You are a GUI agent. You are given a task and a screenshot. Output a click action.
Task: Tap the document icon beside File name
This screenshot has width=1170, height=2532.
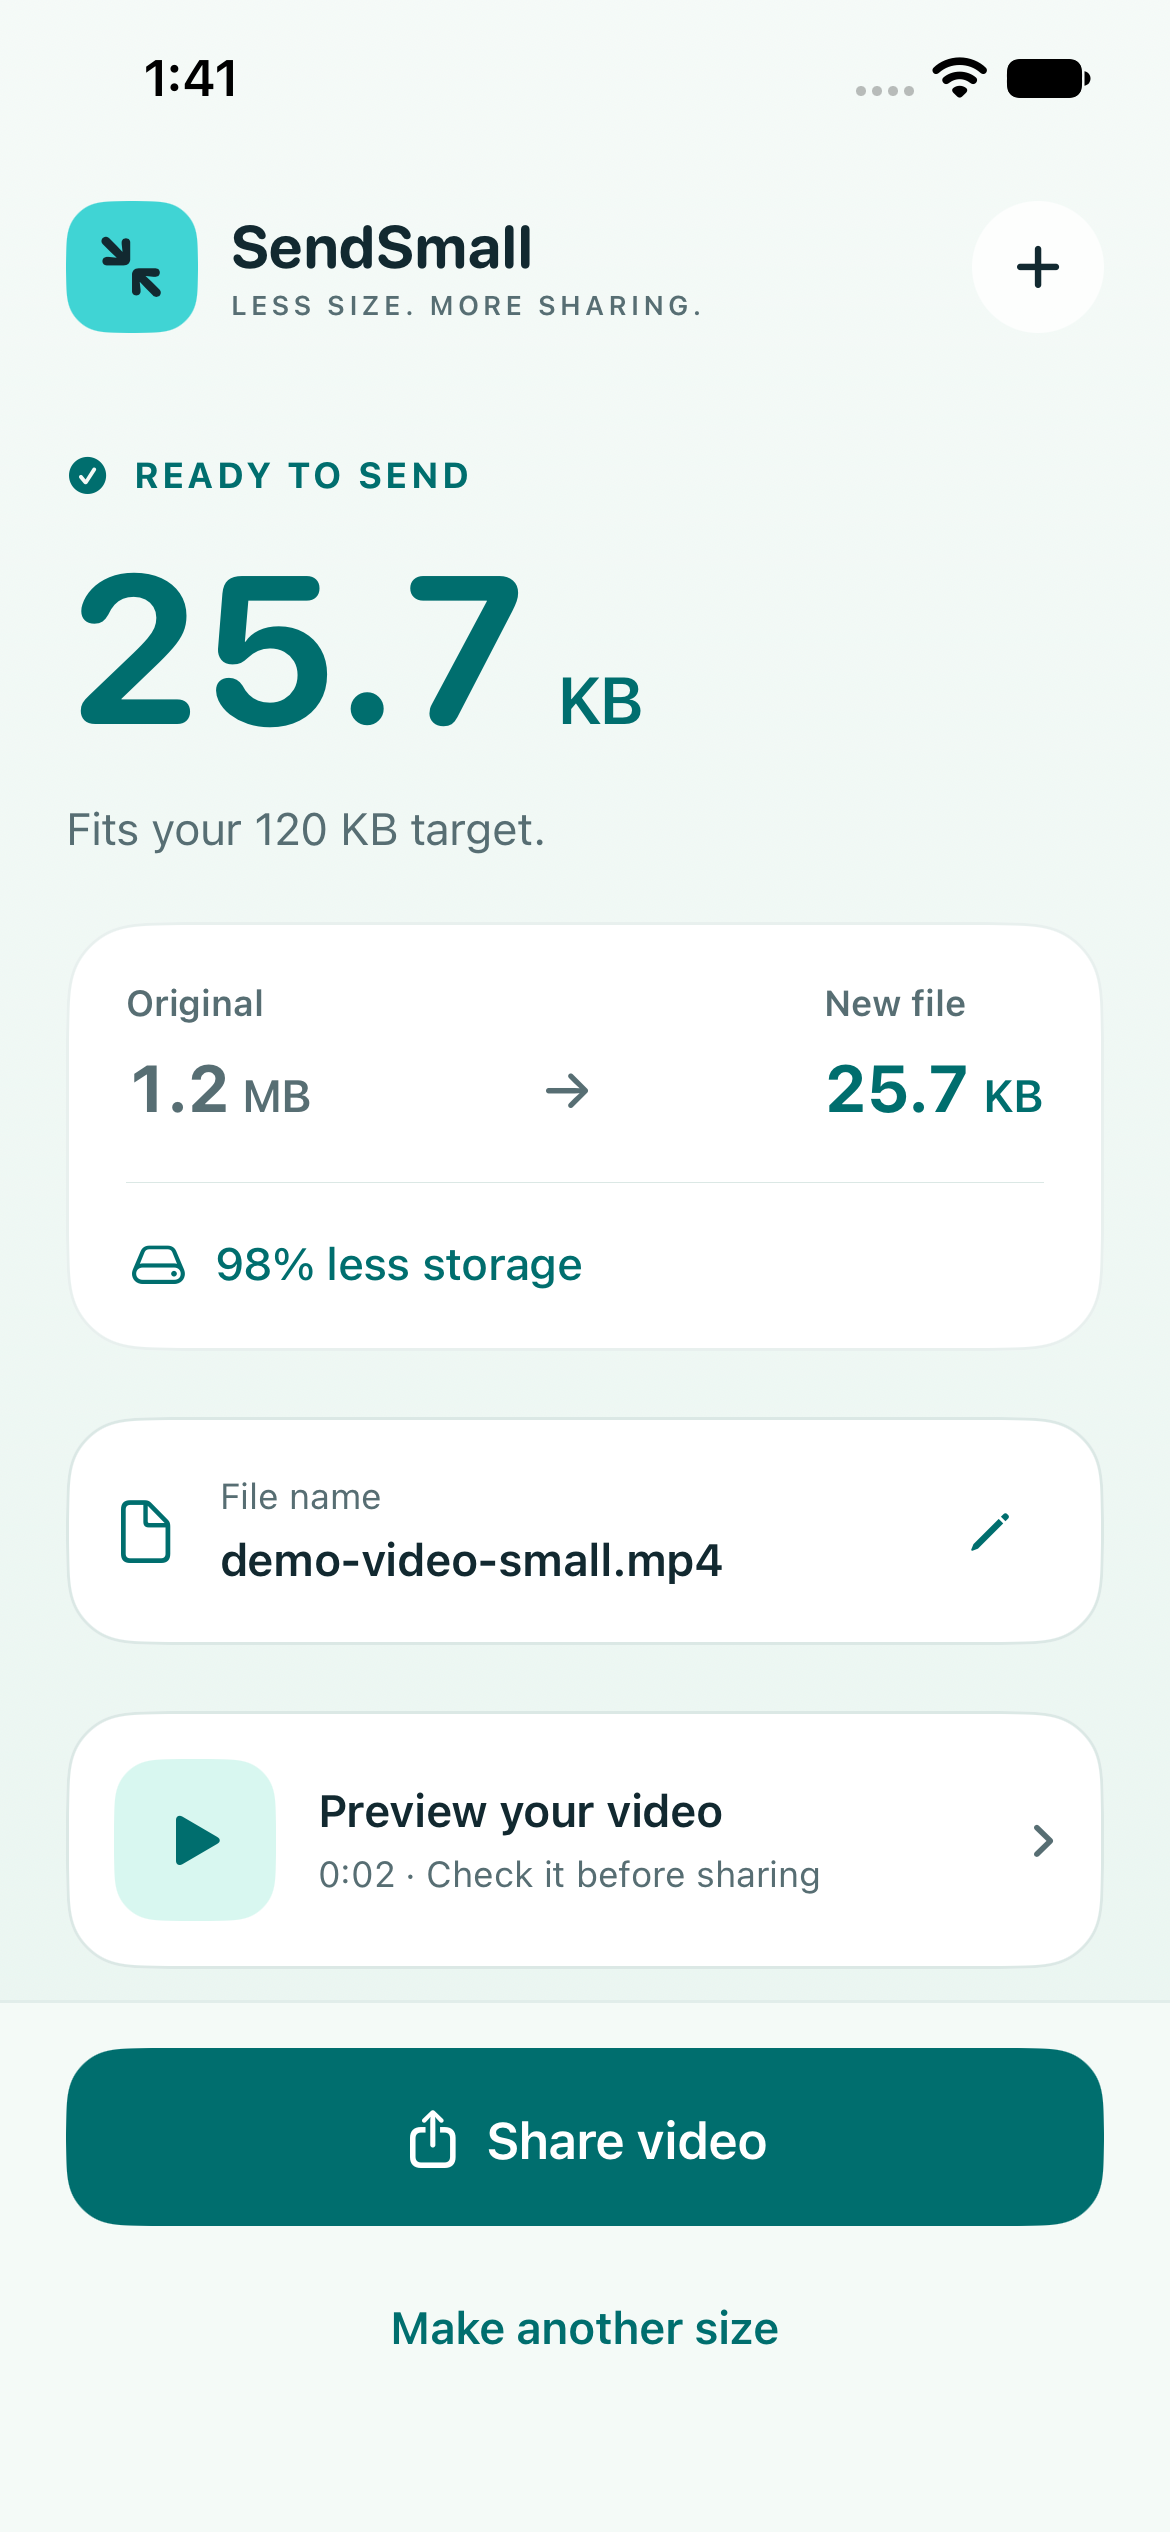coord(146,1531)
